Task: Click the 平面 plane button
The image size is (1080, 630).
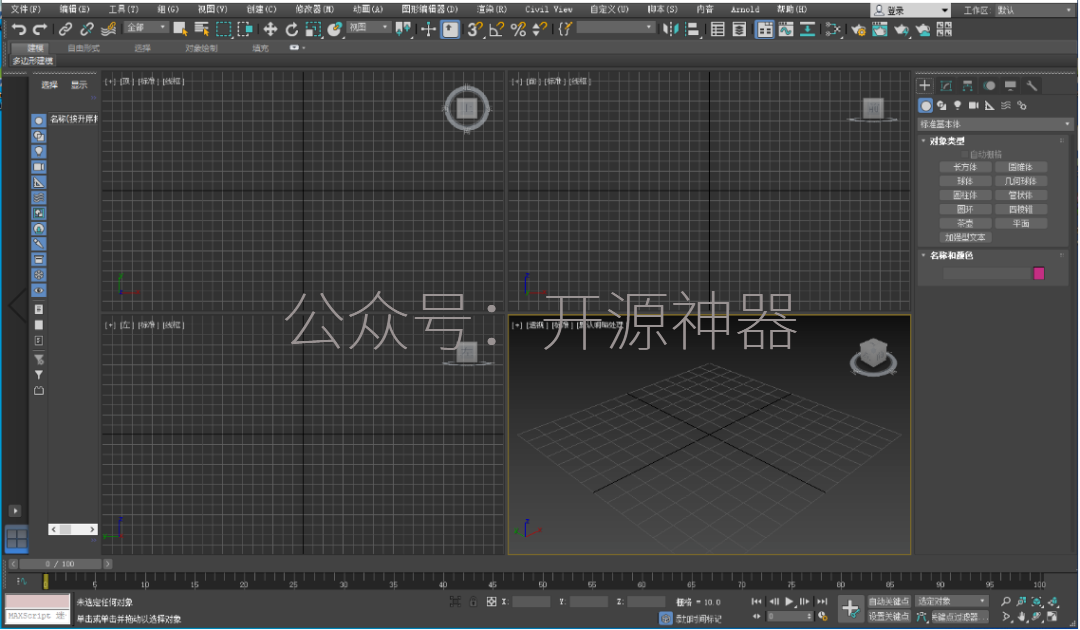Action: click(x=1021, y=223)
